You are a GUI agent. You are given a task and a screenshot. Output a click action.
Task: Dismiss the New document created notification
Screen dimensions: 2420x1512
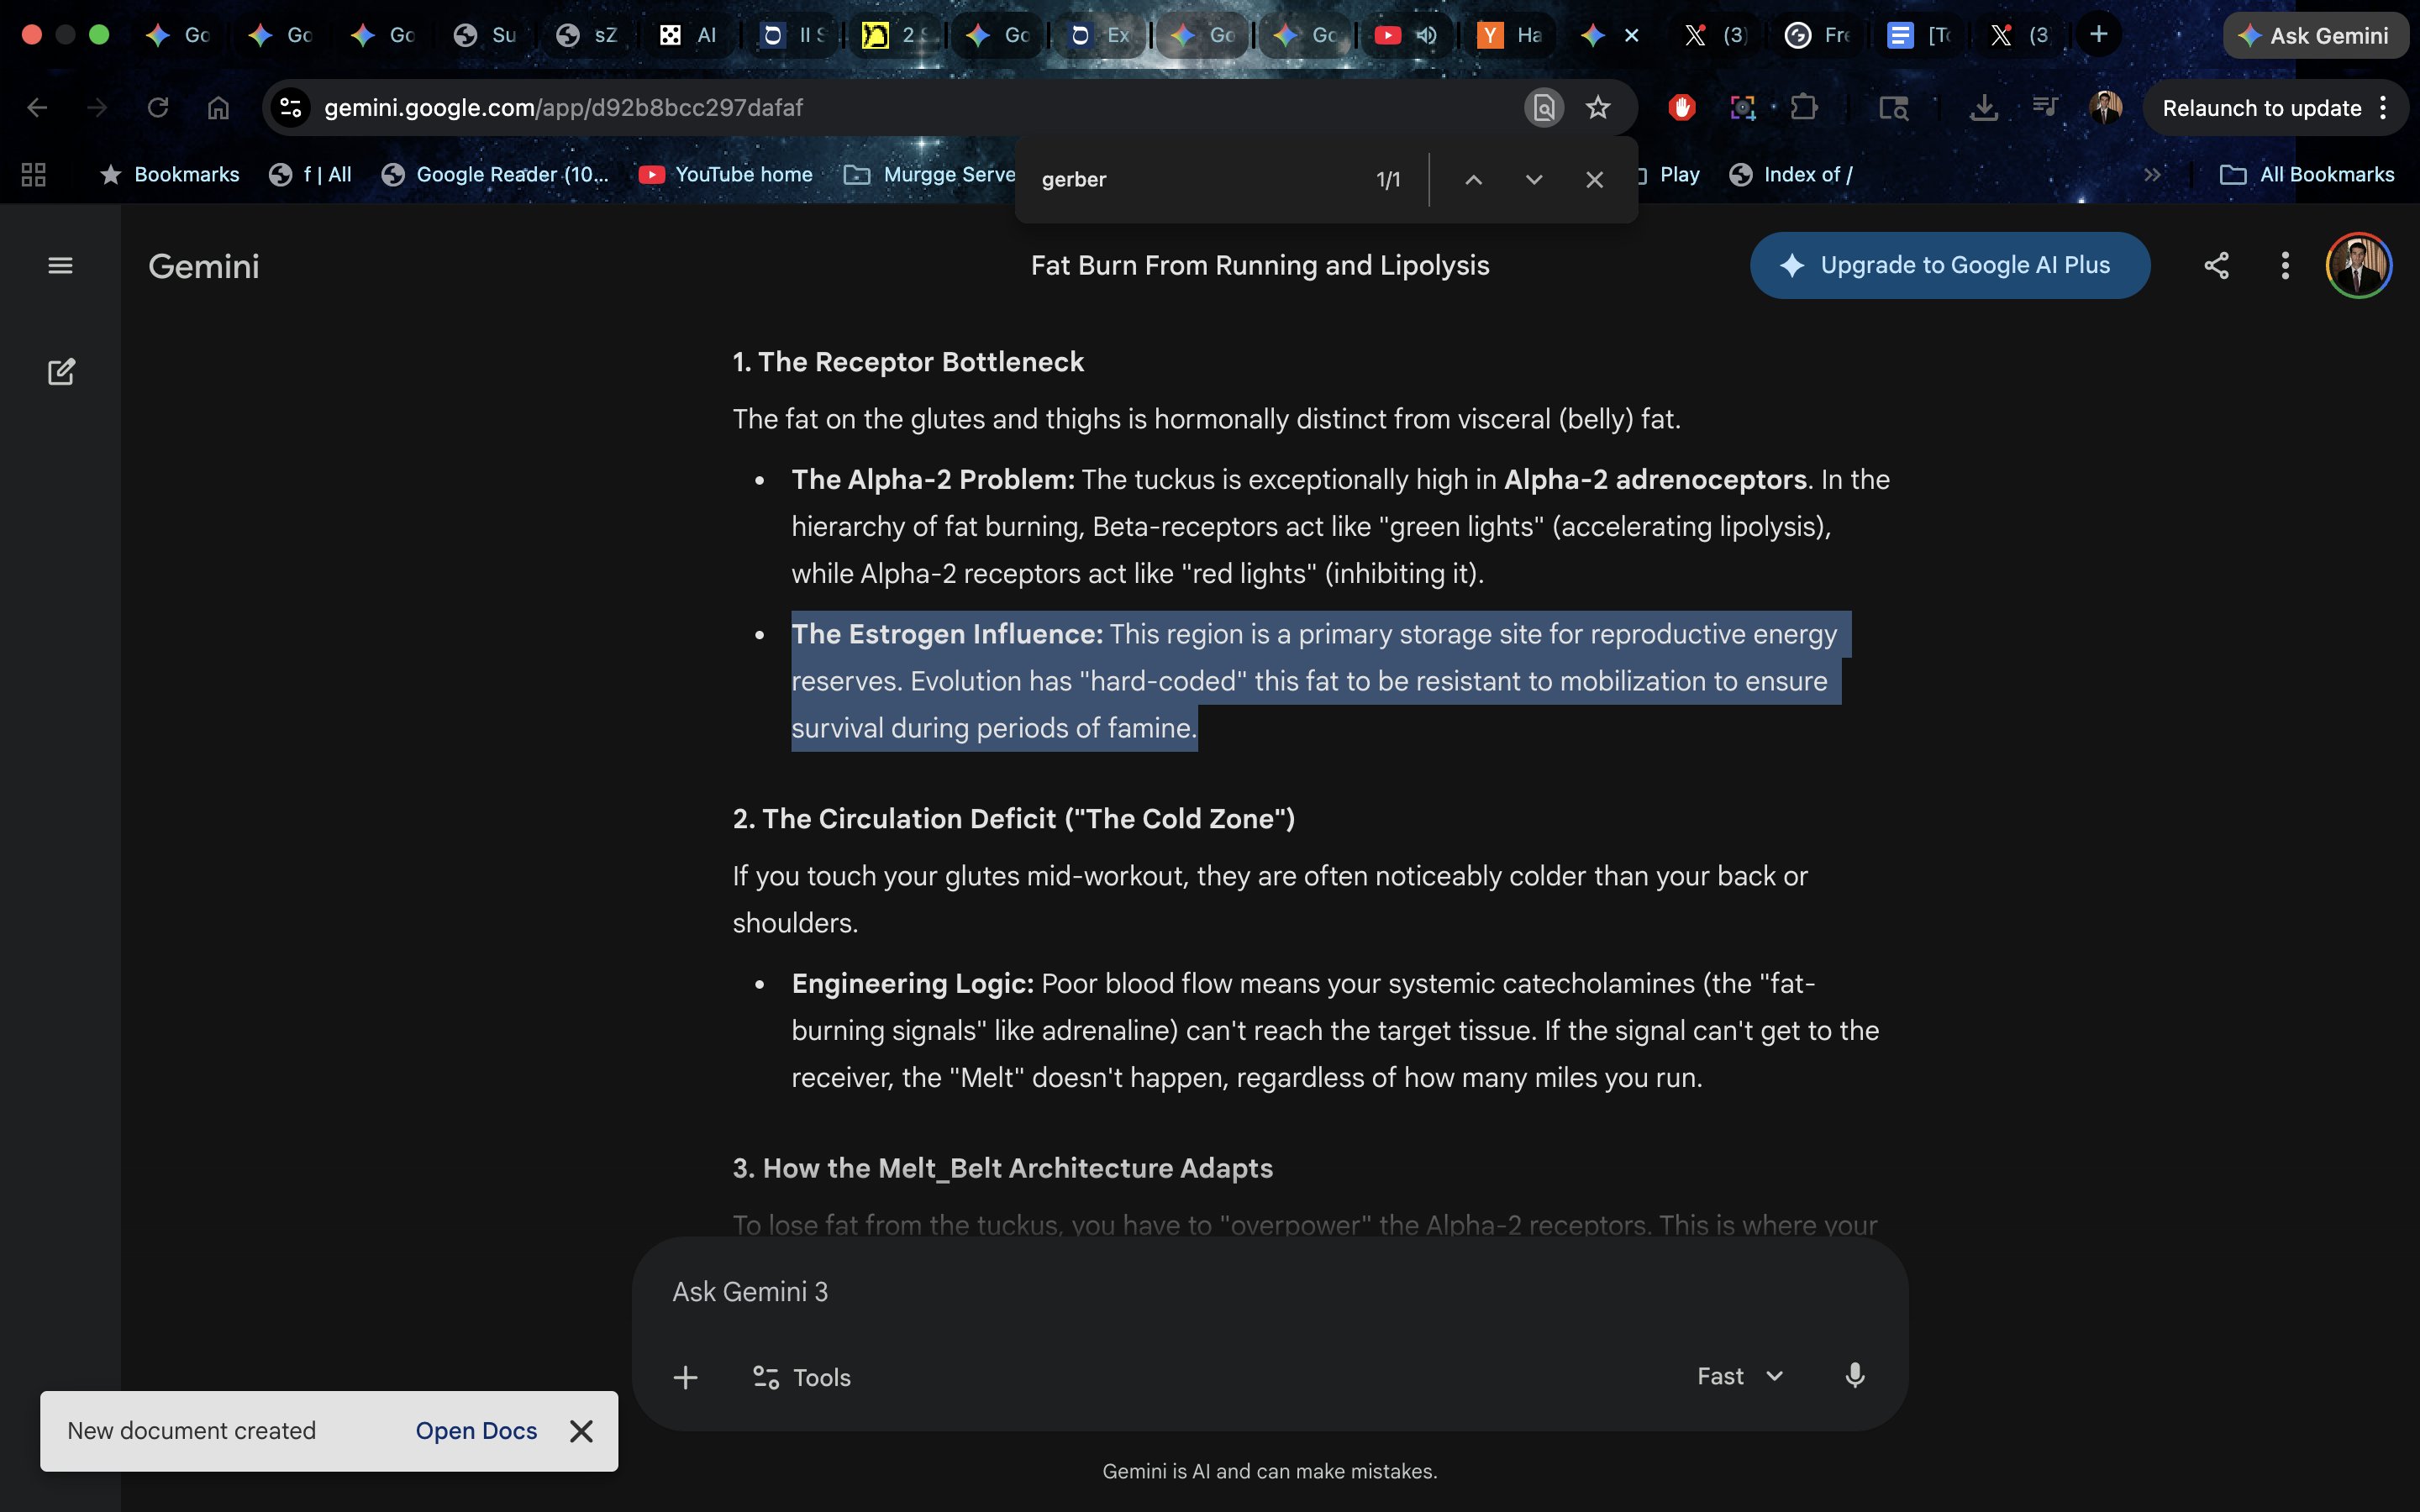coord(581,1430)
